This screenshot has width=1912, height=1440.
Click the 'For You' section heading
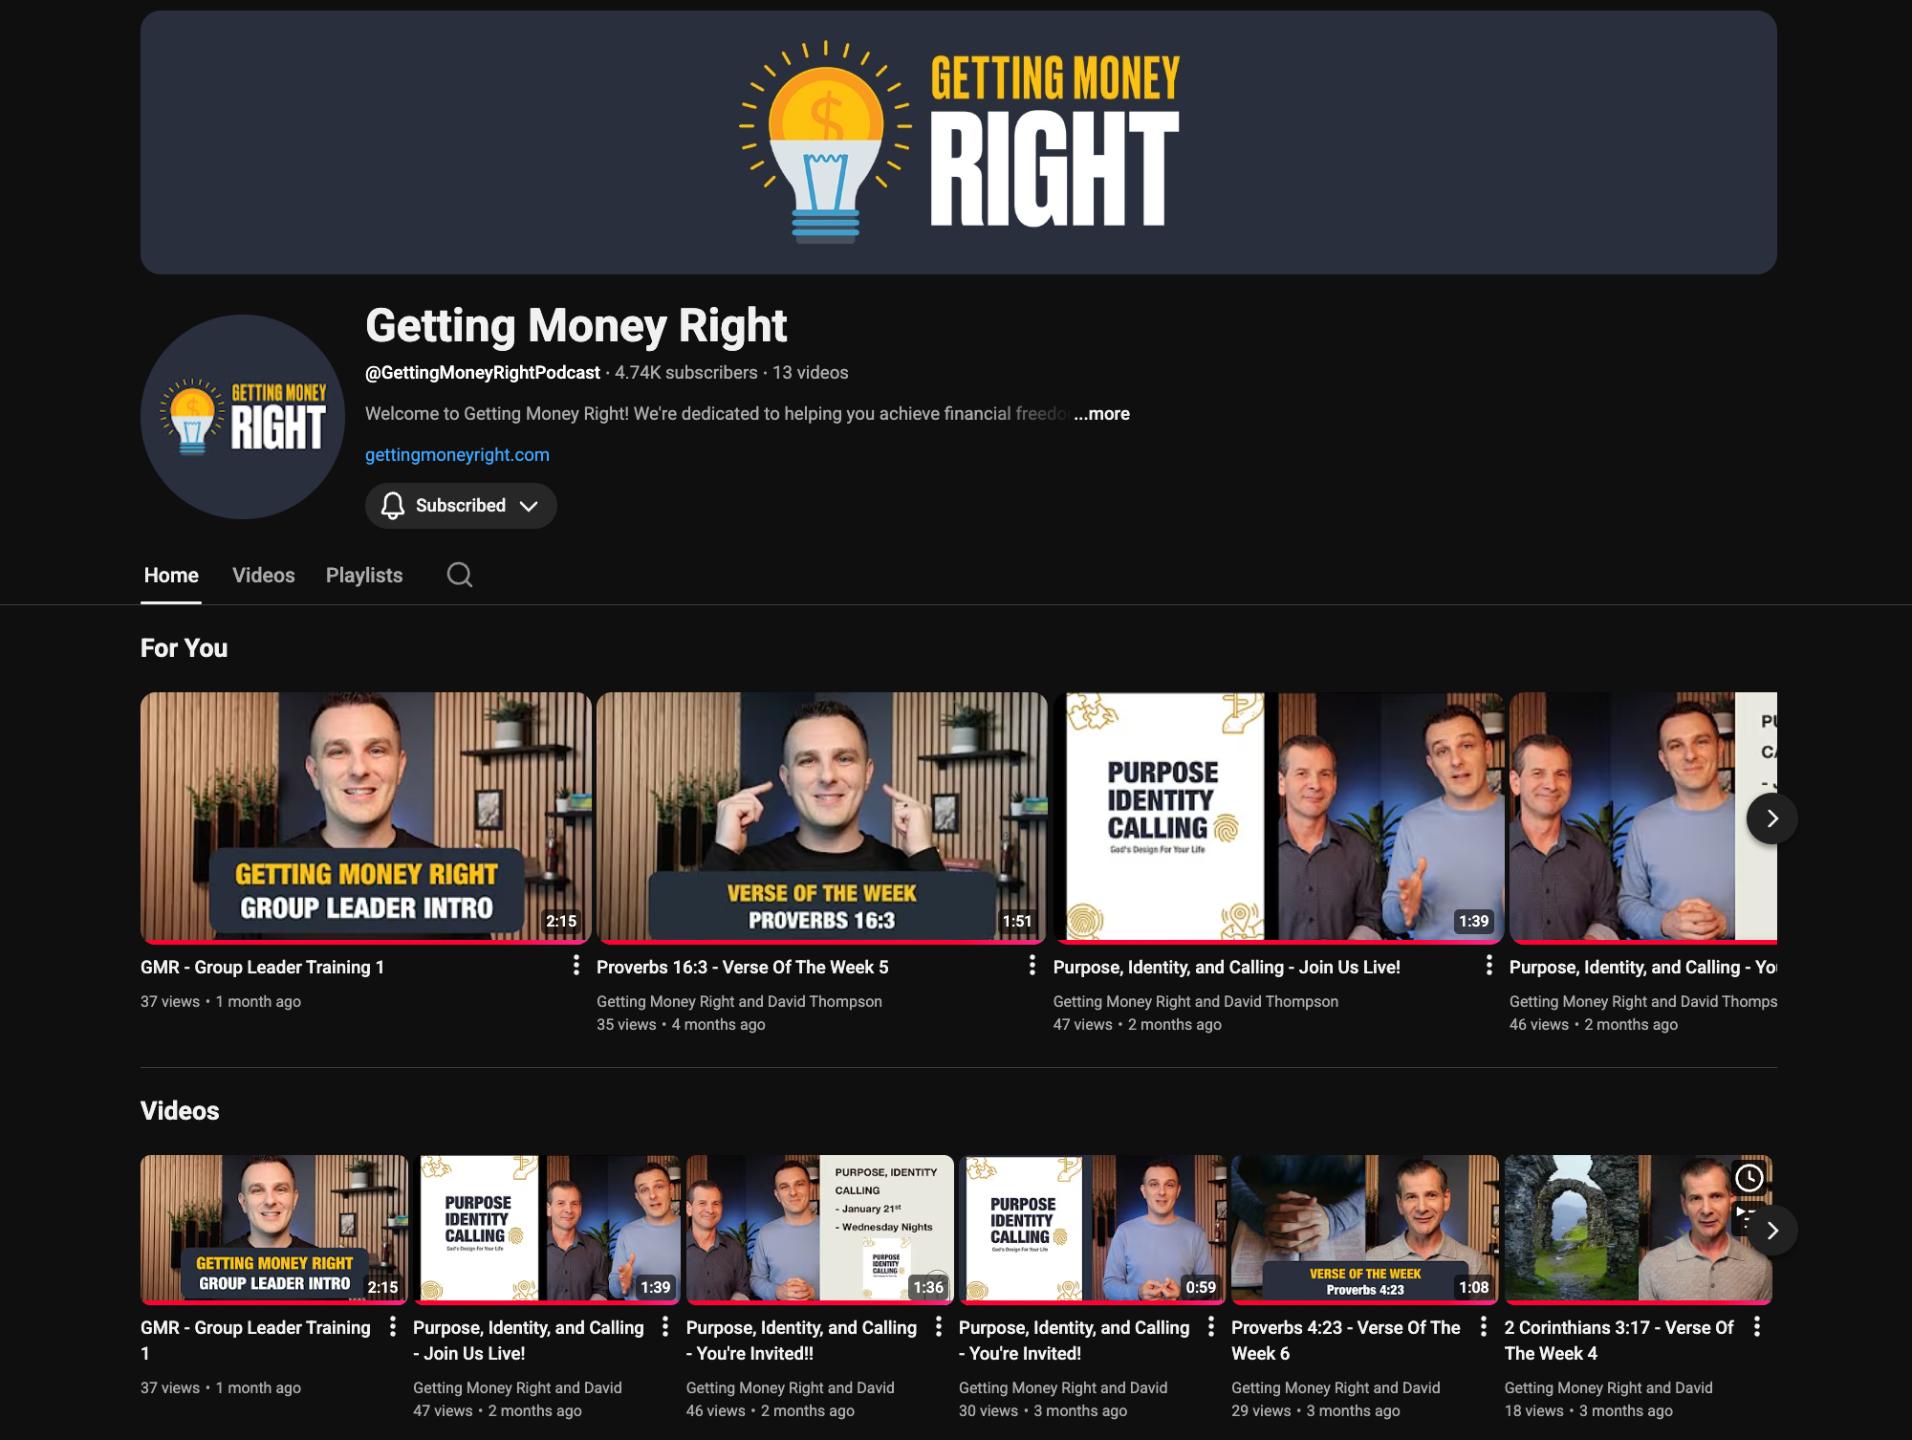coord(184,649)
